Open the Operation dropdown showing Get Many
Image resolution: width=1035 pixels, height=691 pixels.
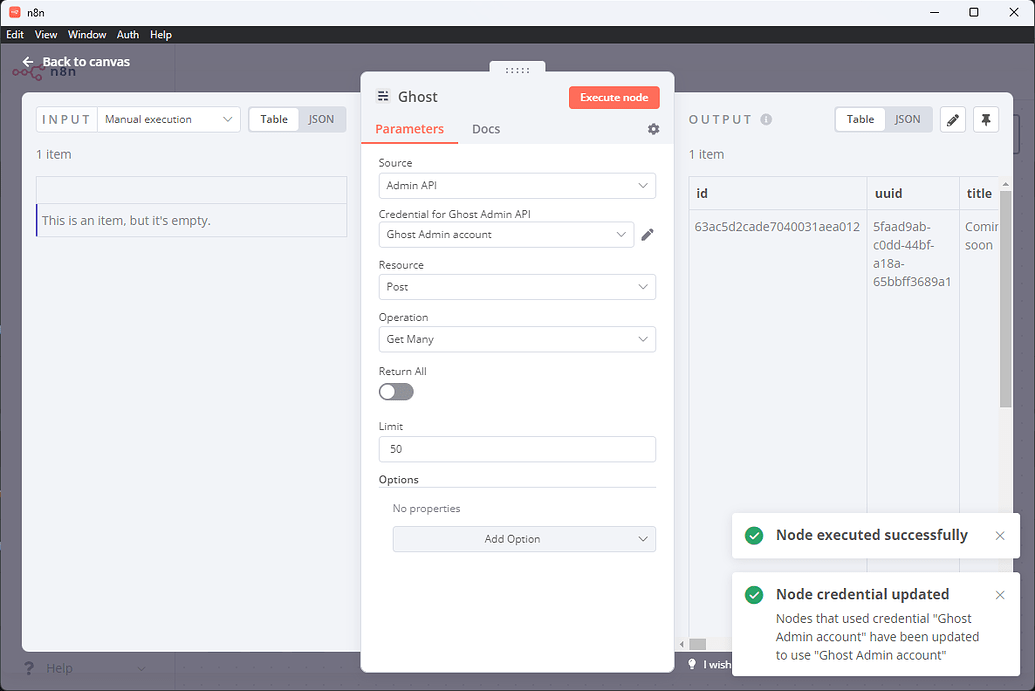tap(517, 339)
